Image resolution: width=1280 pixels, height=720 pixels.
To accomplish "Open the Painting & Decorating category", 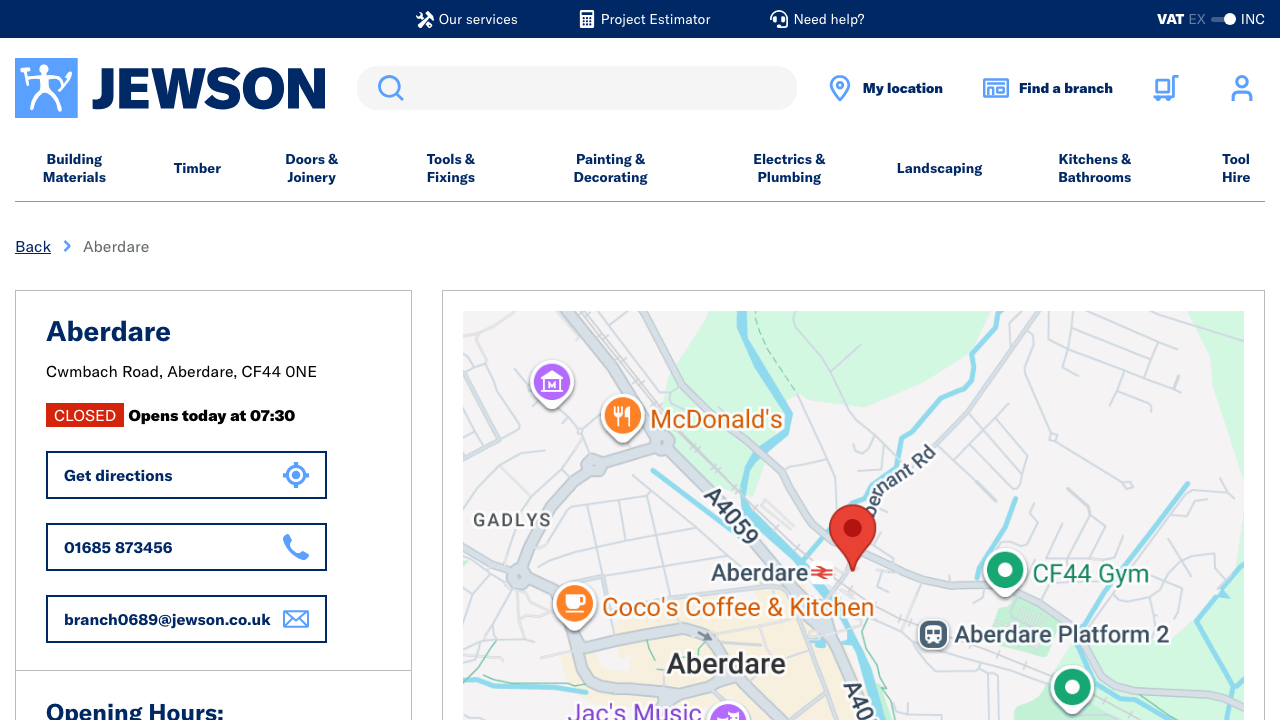I will click(x=610, y=168).
